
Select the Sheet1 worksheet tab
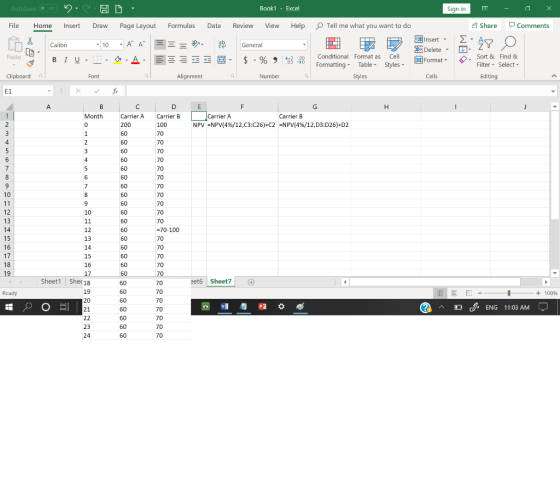click(x=51, y=281)
